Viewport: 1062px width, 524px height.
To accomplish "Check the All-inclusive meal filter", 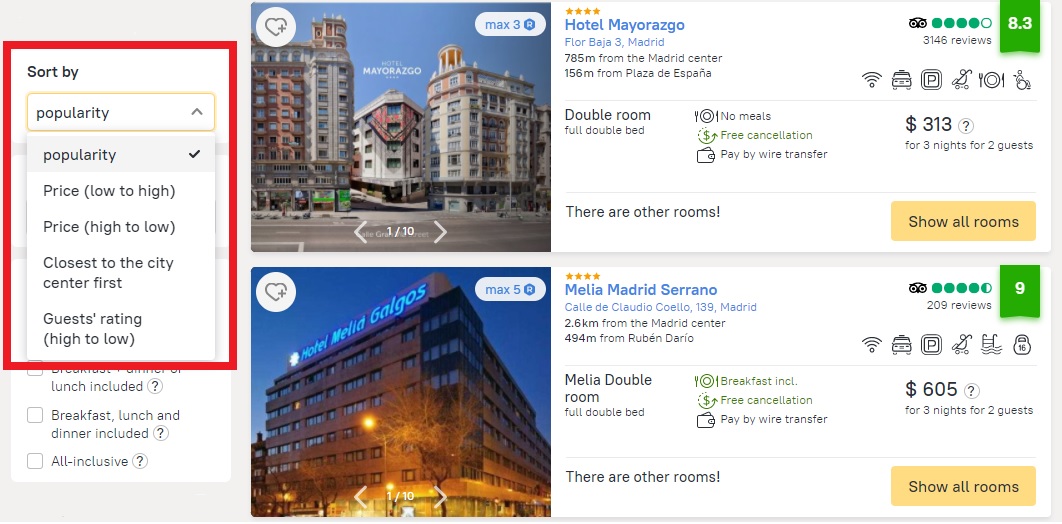I will (35, 462).
